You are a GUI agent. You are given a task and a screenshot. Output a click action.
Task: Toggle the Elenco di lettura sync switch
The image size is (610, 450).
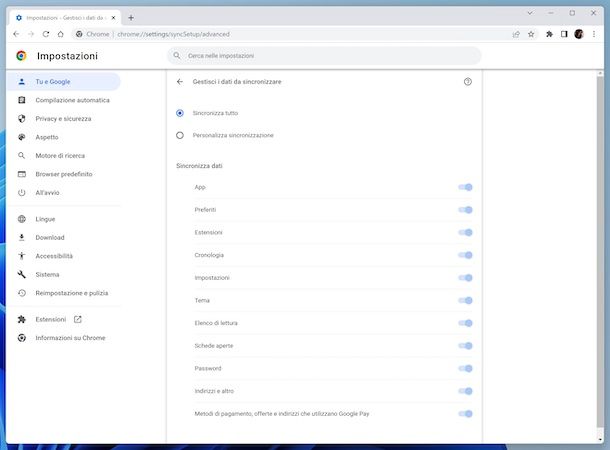point(465,323)
